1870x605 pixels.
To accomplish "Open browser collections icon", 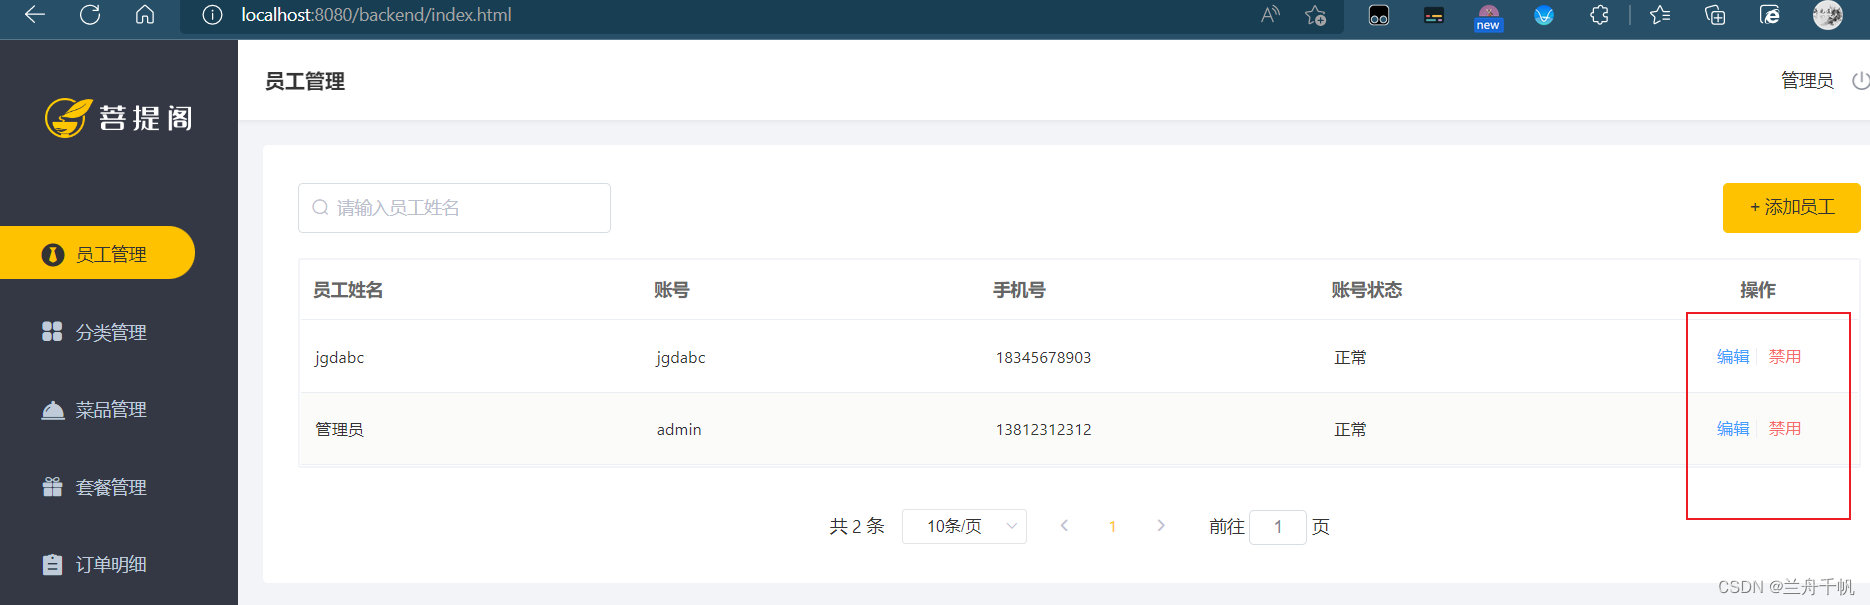I will coord(1715,15).
